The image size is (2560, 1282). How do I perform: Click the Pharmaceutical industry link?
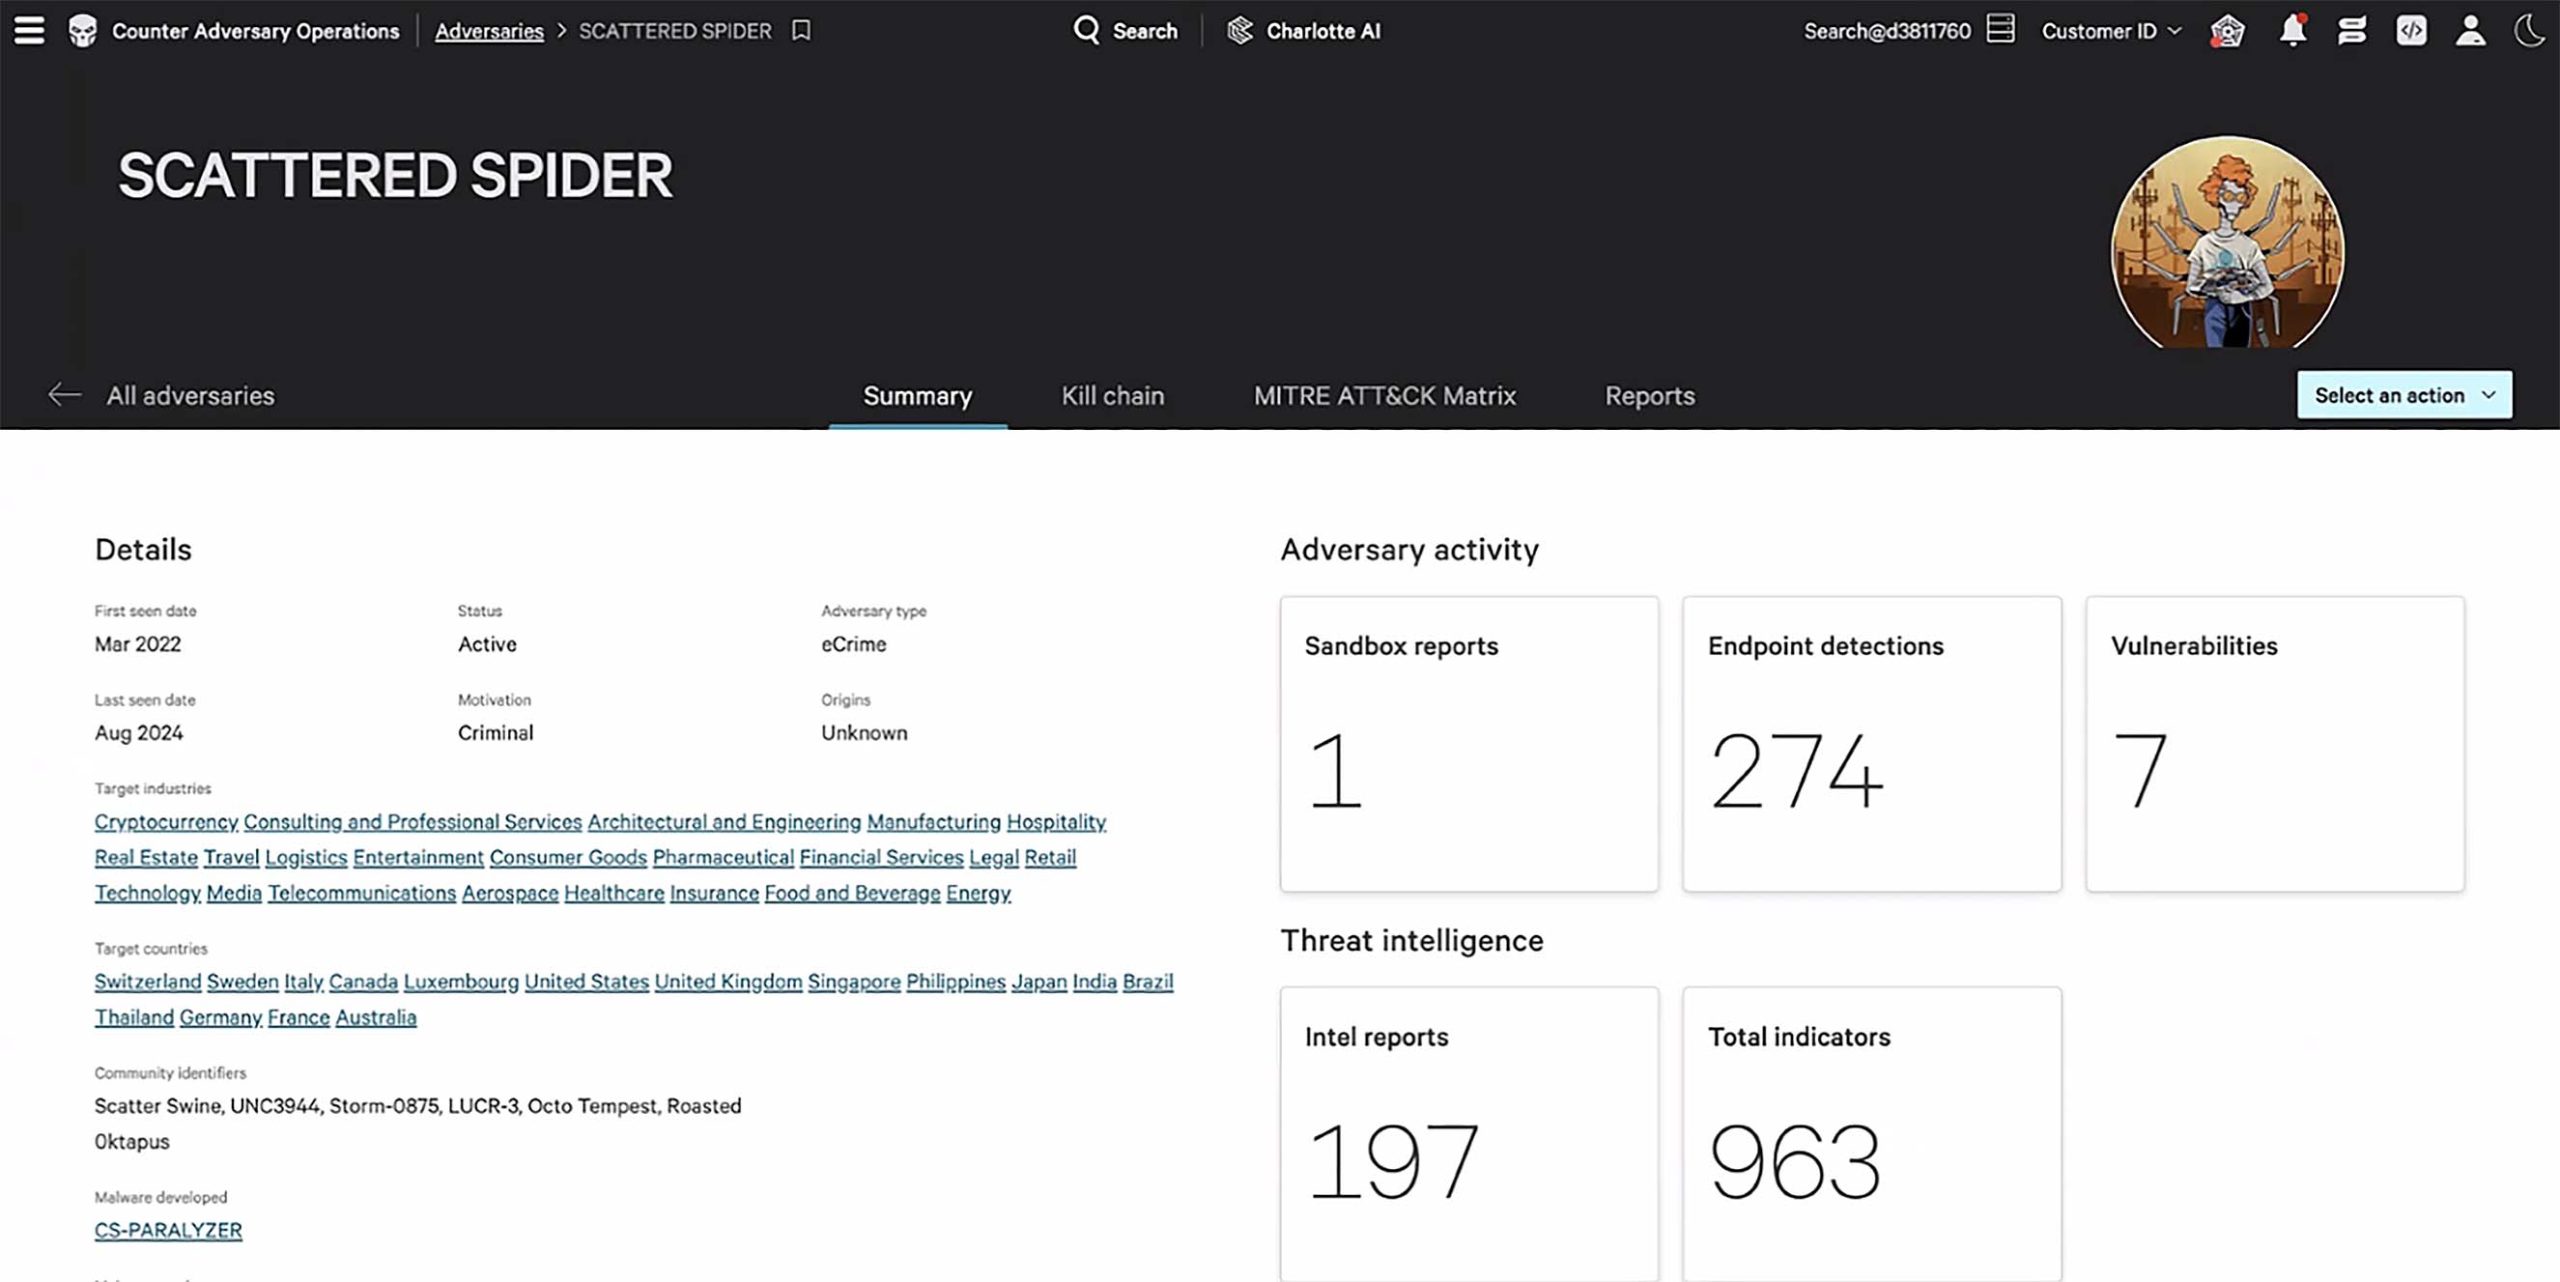723,858
